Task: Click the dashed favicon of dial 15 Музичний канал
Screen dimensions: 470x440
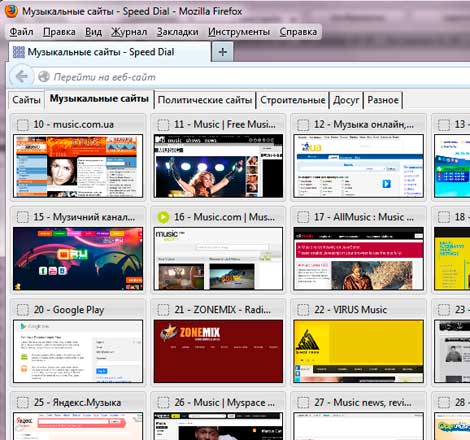Action: (23, 217)
